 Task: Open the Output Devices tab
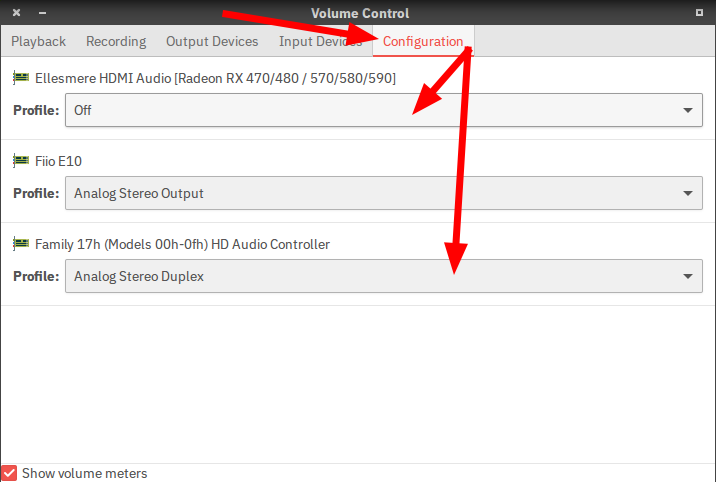pos(212,42)
